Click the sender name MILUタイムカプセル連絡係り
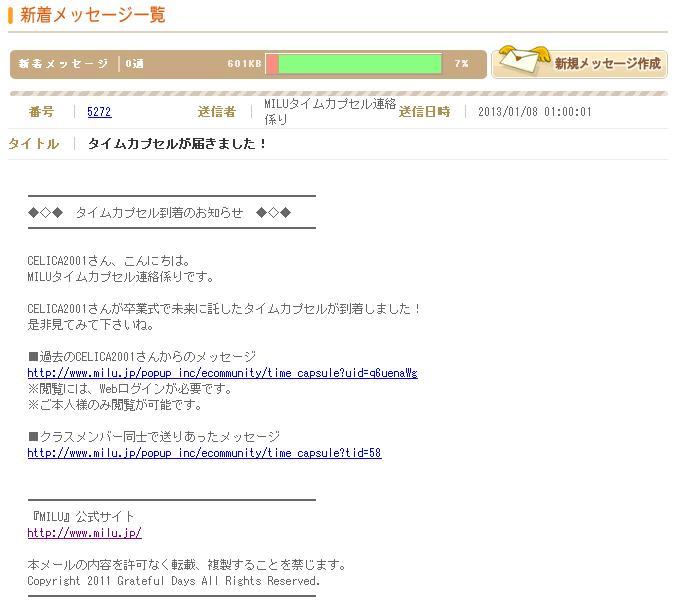The width and height of the screenshot is (679, 602). (329, 112)
